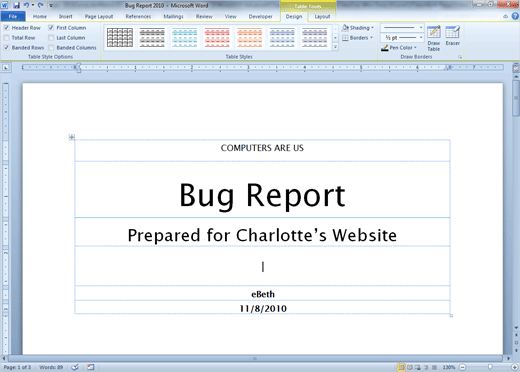The image size is (520, 372).
Task: Open the Insert ribbon tab
Action: click(x=65, y=16)
